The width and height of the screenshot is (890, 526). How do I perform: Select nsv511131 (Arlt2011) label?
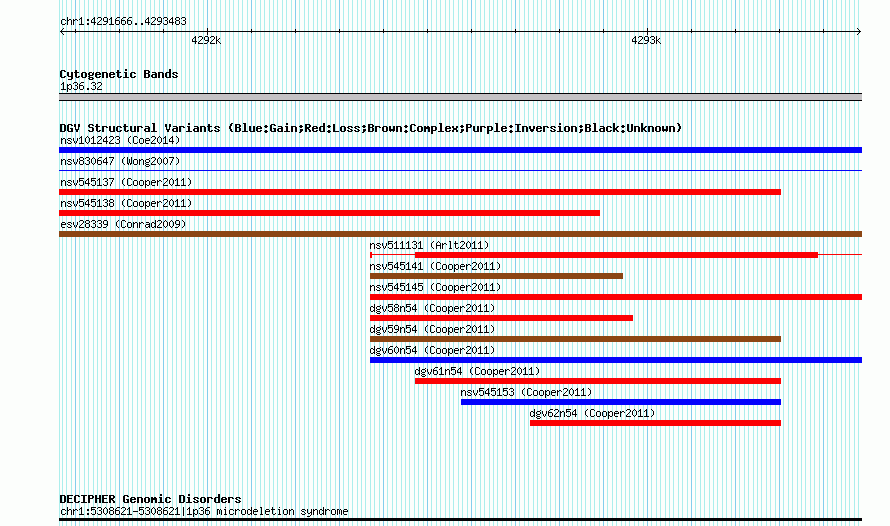[x=429, y=245]
